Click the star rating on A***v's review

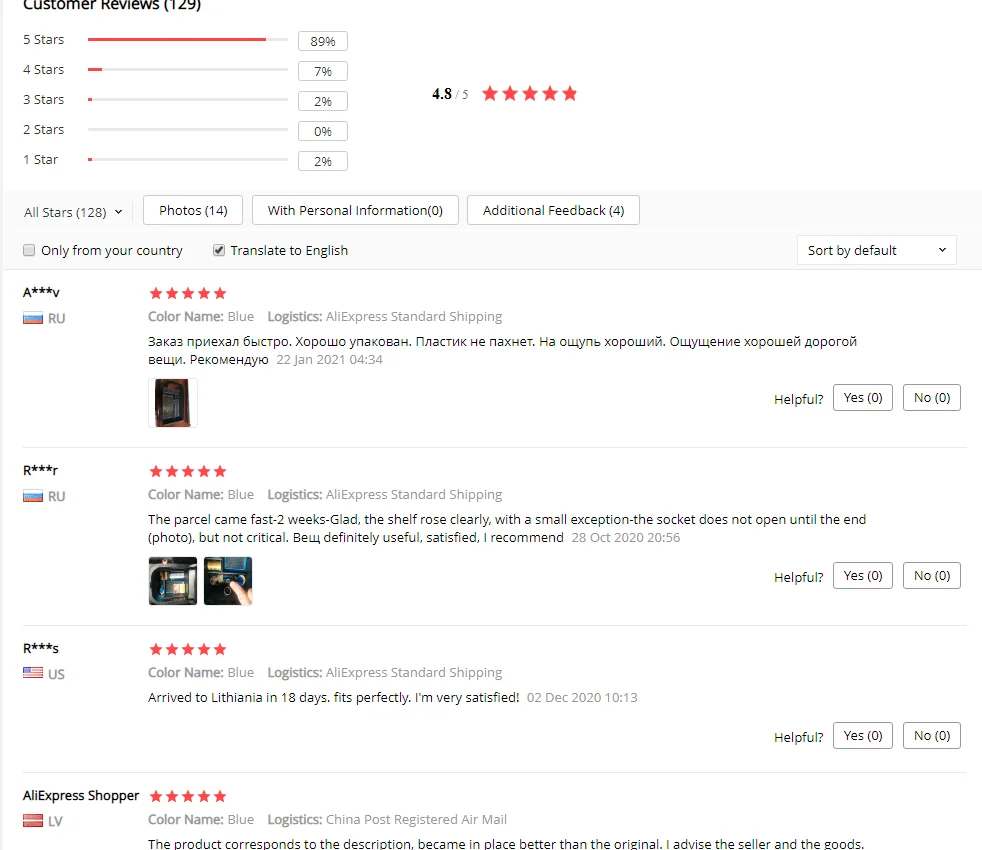click(x=187, y=293)
